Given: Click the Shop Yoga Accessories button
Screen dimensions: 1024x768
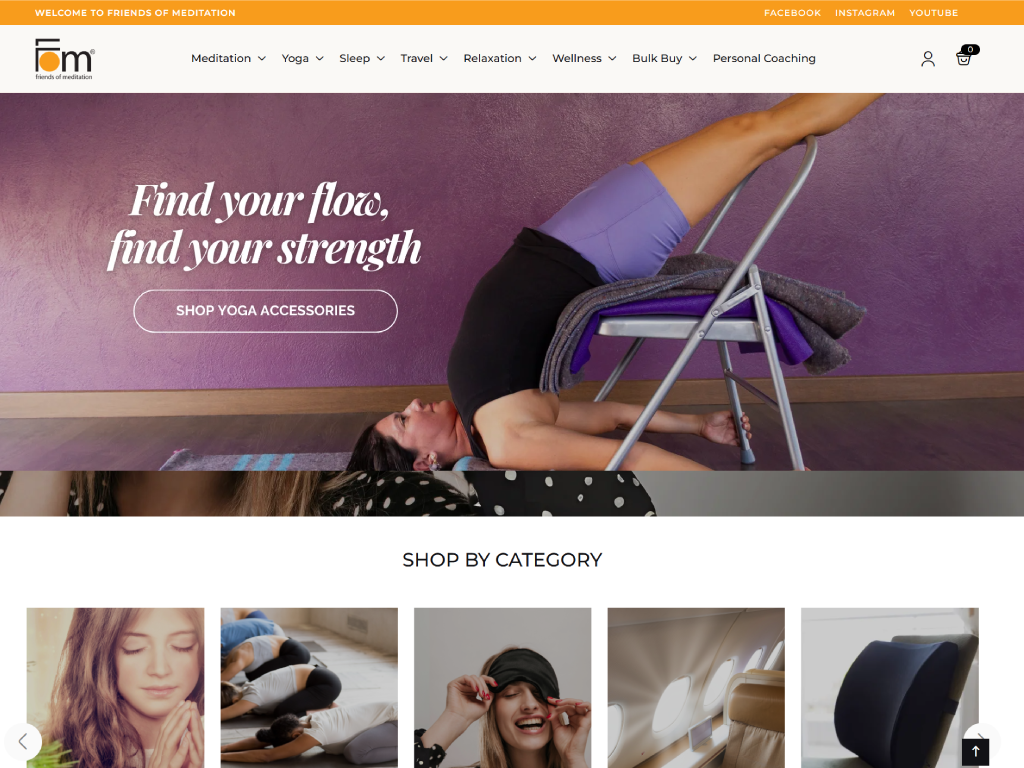Looking at the screenshot, I should point(265,311).
